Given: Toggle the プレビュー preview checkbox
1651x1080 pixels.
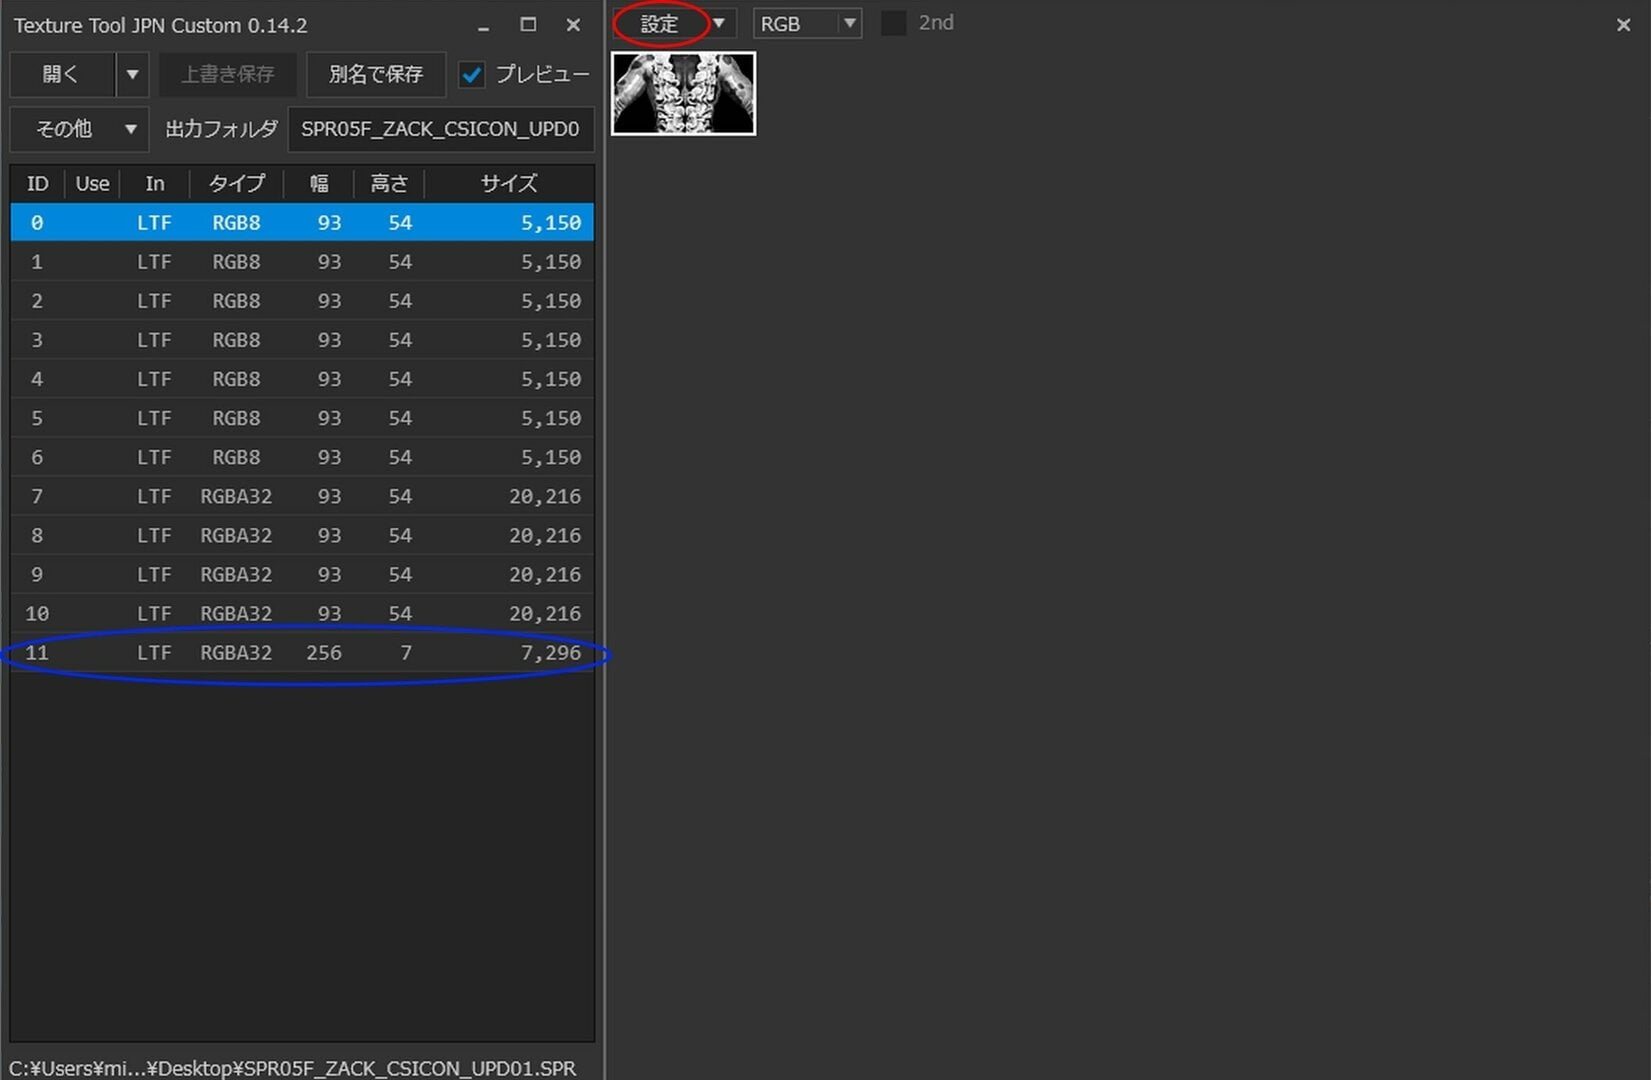Looking at the screenshot, I should [472, 74].
